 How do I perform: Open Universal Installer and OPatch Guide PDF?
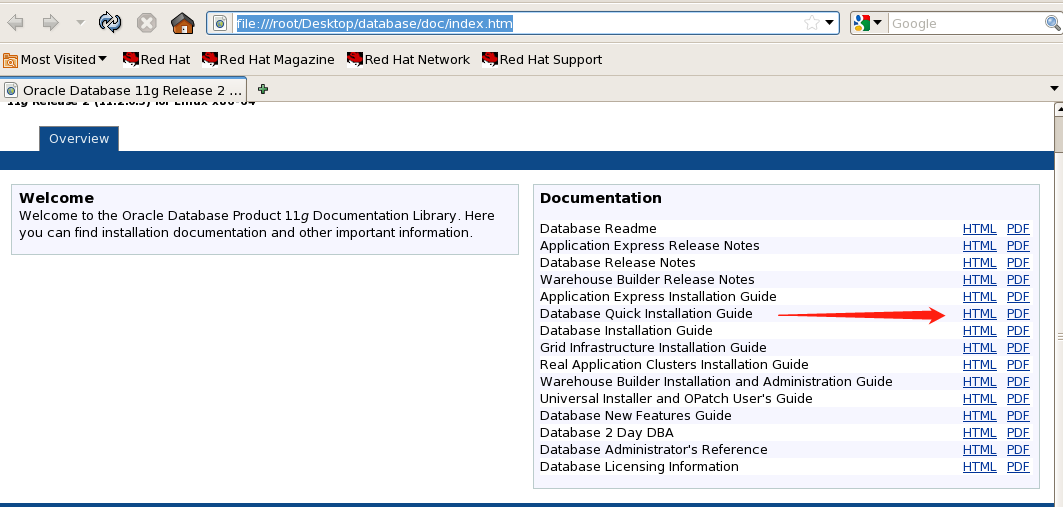click(x=1018, y=399)
